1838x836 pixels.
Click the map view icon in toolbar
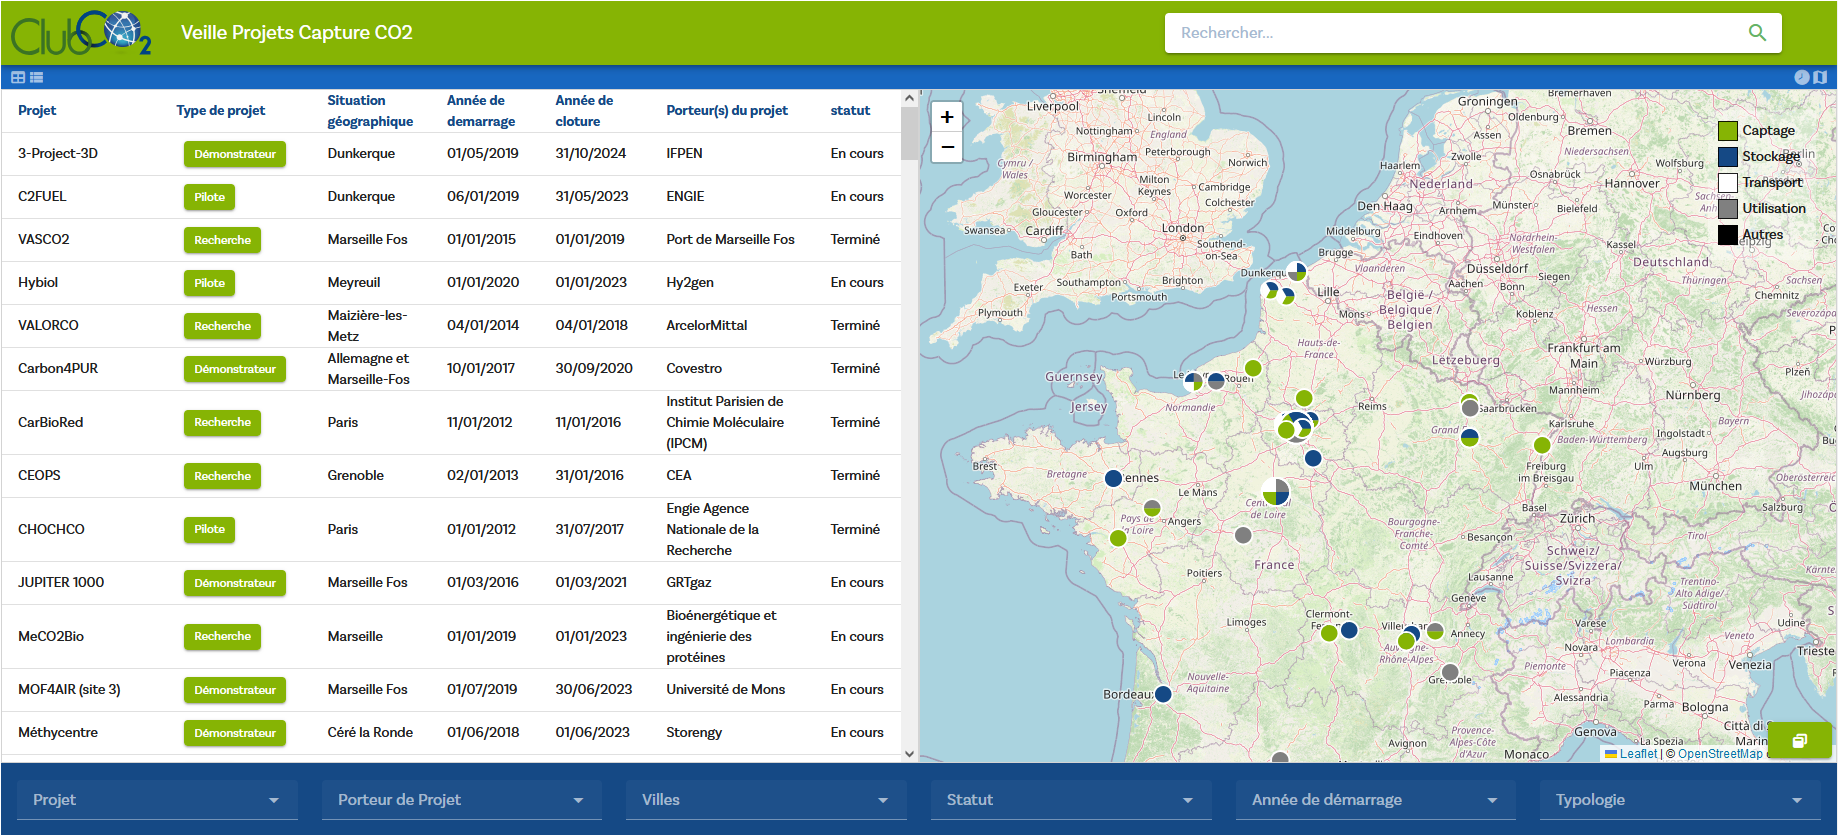[1820, 77]
